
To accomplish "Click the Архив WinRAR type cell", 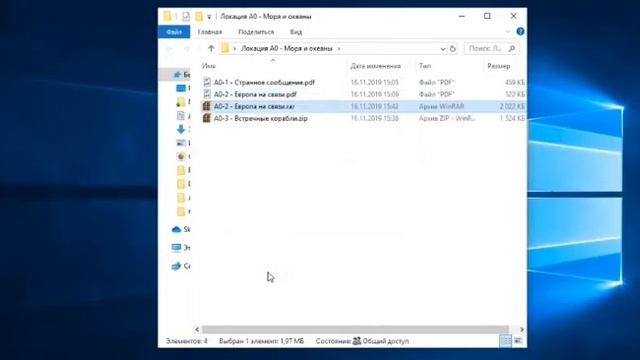I will [441, 107].
